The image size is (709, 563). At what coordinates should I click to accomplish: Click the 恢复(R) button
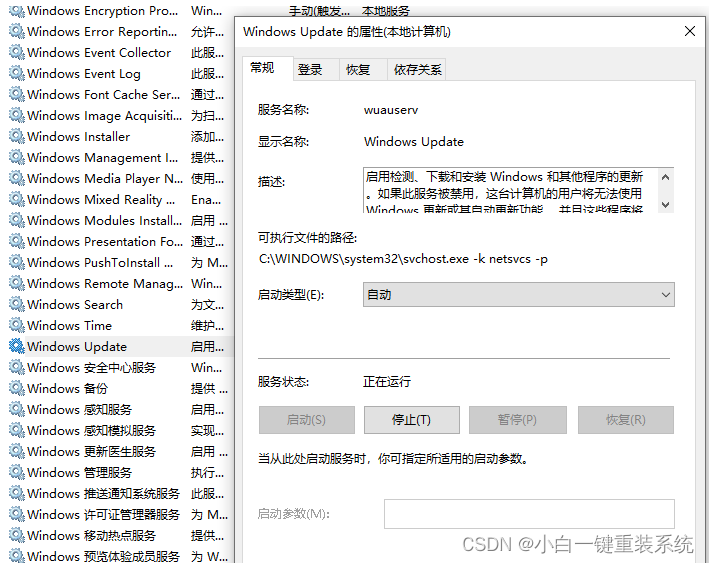coord(626,420)
